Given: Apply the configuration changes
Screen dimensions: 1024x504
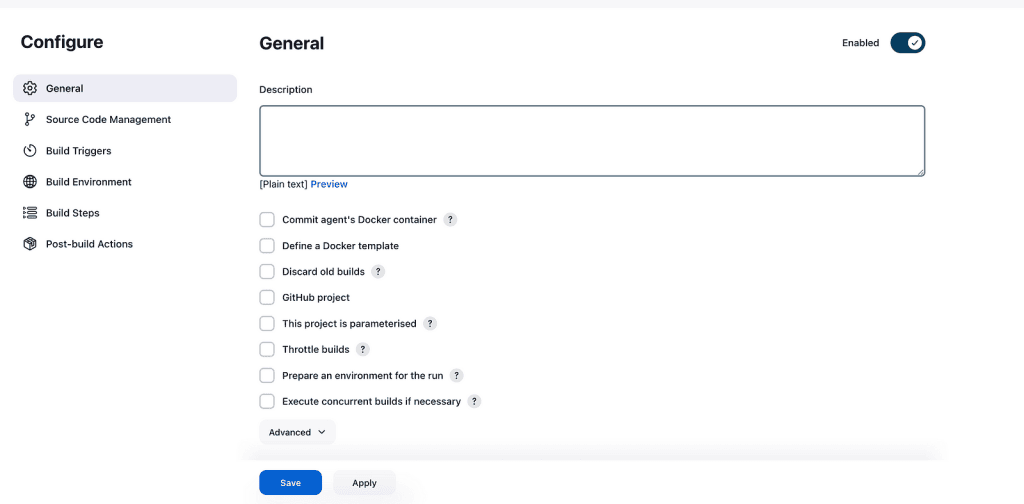Looking at the screenshot, I should click(364, 483).
